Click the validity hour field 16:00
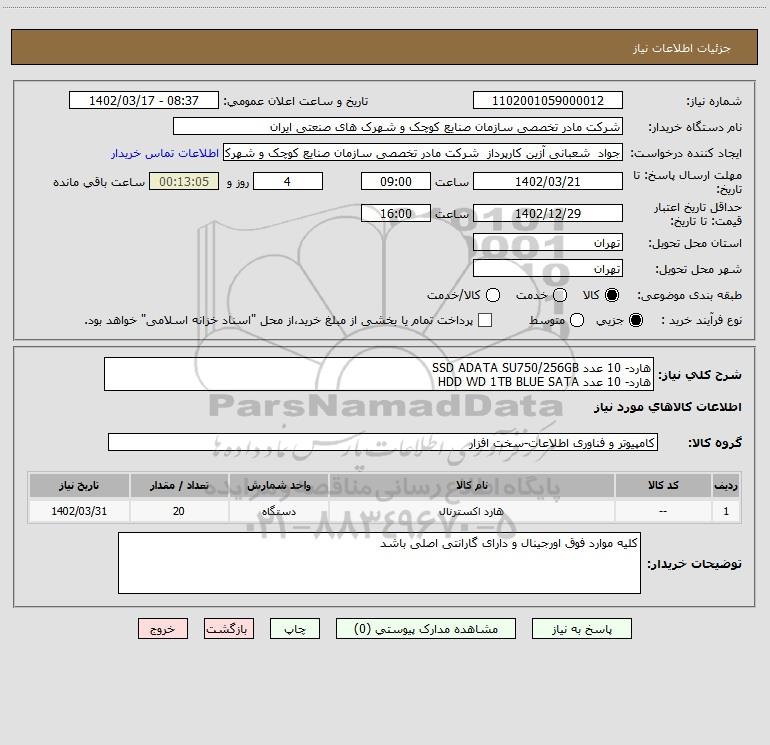Viewport: 770px width, 745px height. (x=396, y=214)
